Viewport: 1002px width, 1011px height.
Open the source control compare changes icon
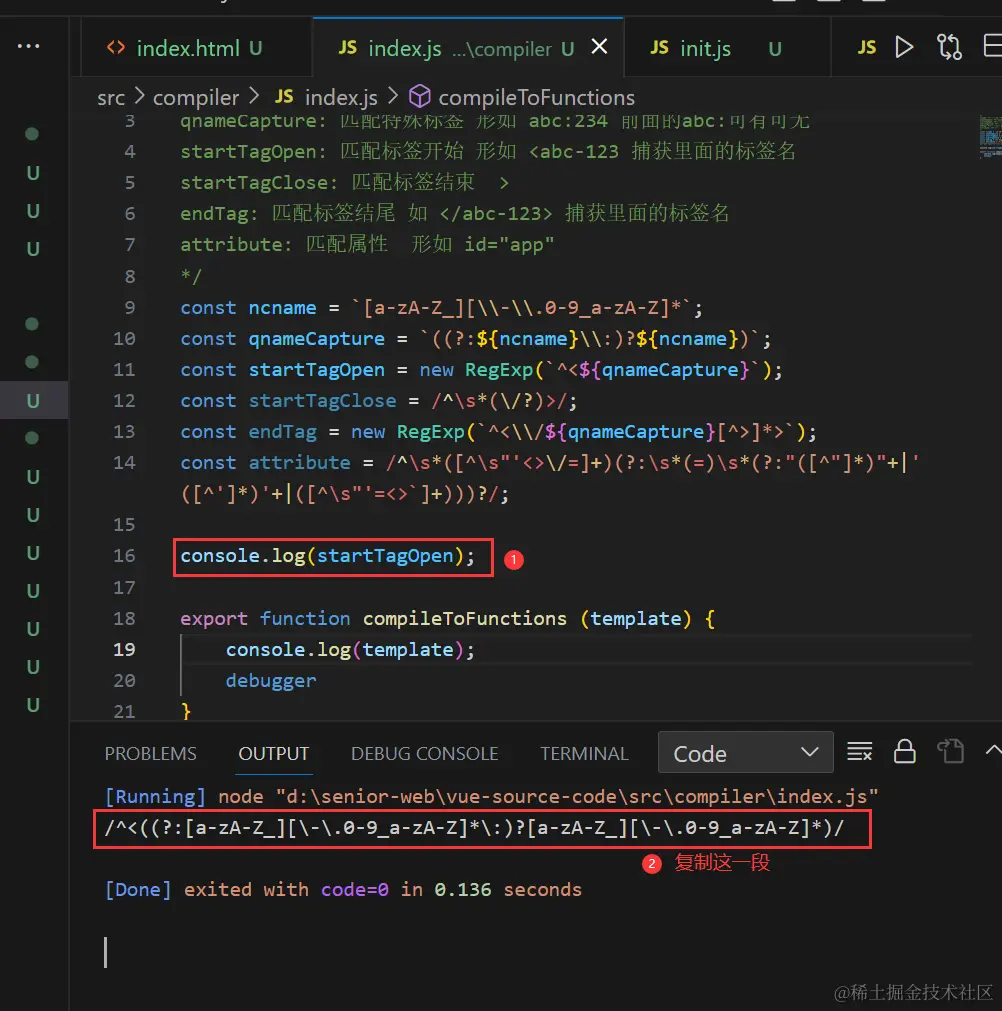pyautogui.click(x=949, y=47)
